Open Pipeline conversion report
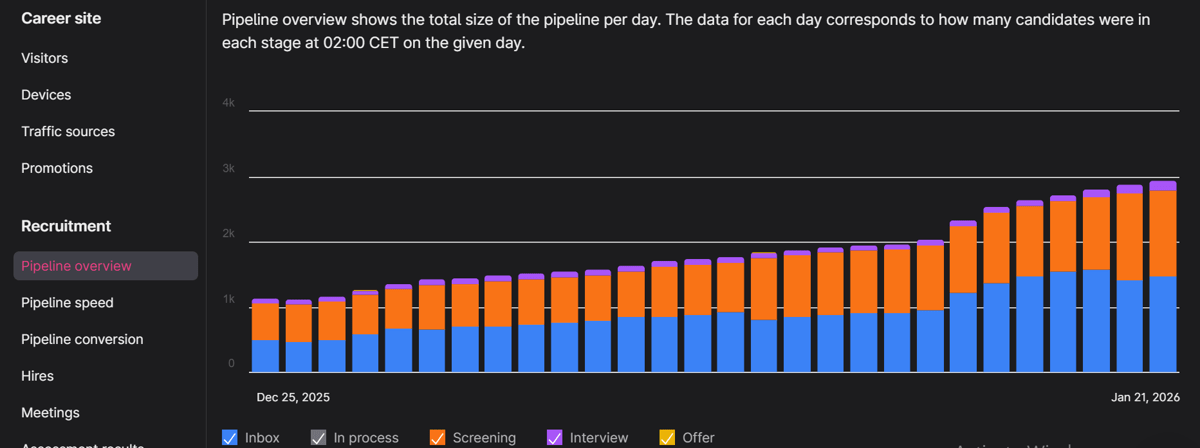Screen dimensions: 1200x448 (x=82, y=339)
